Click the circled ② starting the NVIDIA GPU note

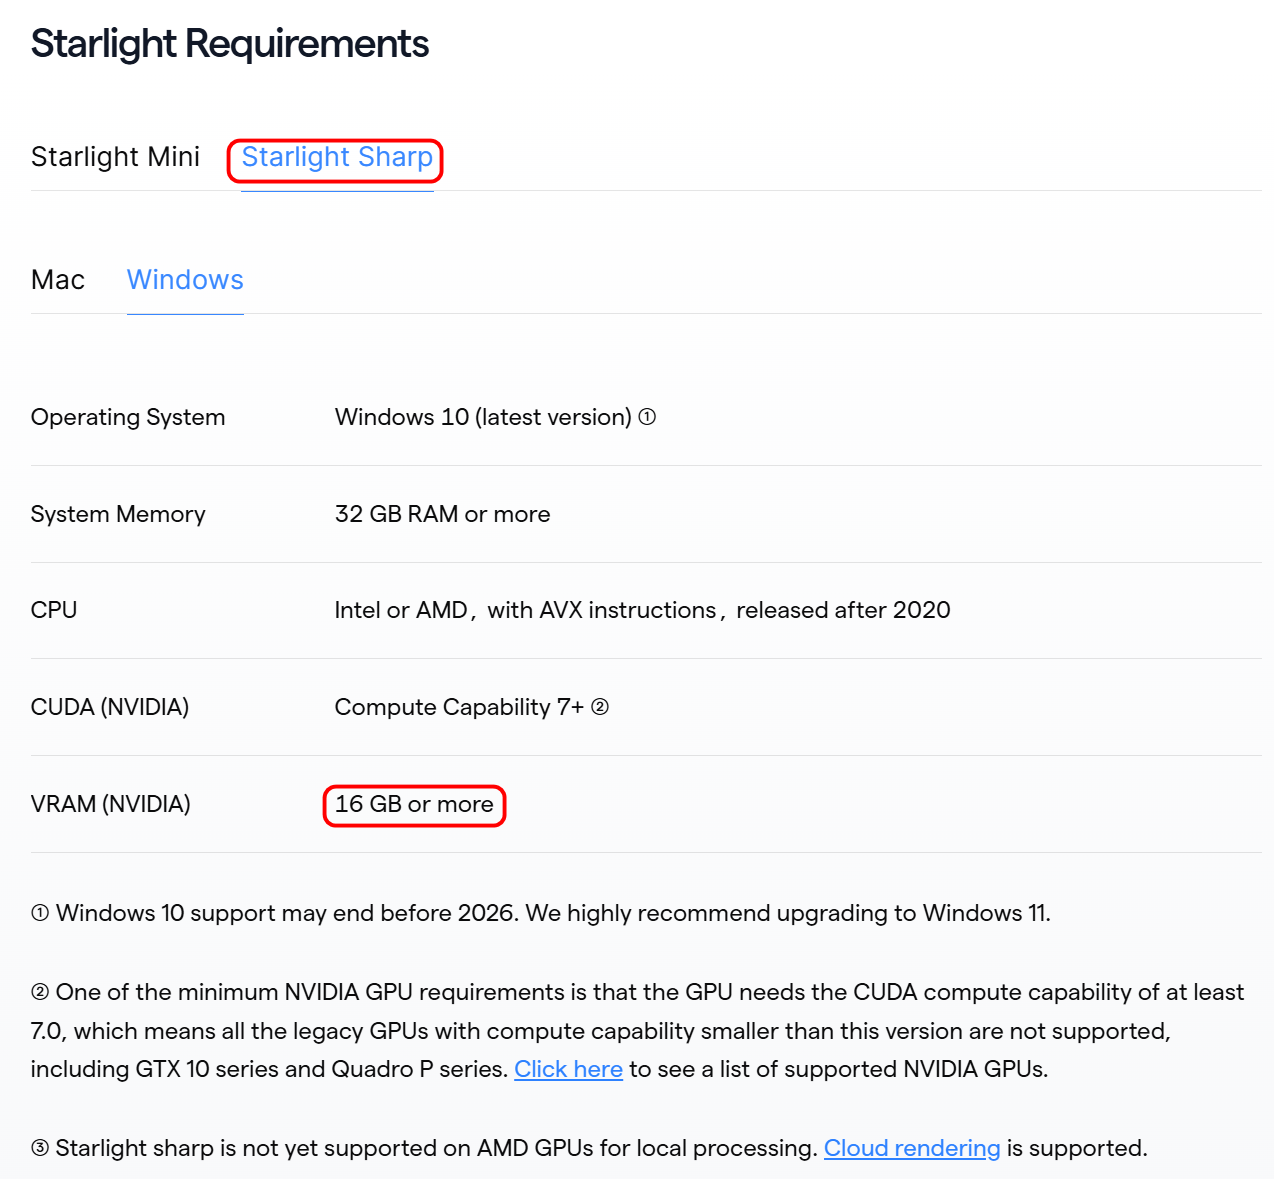point(40,992)
